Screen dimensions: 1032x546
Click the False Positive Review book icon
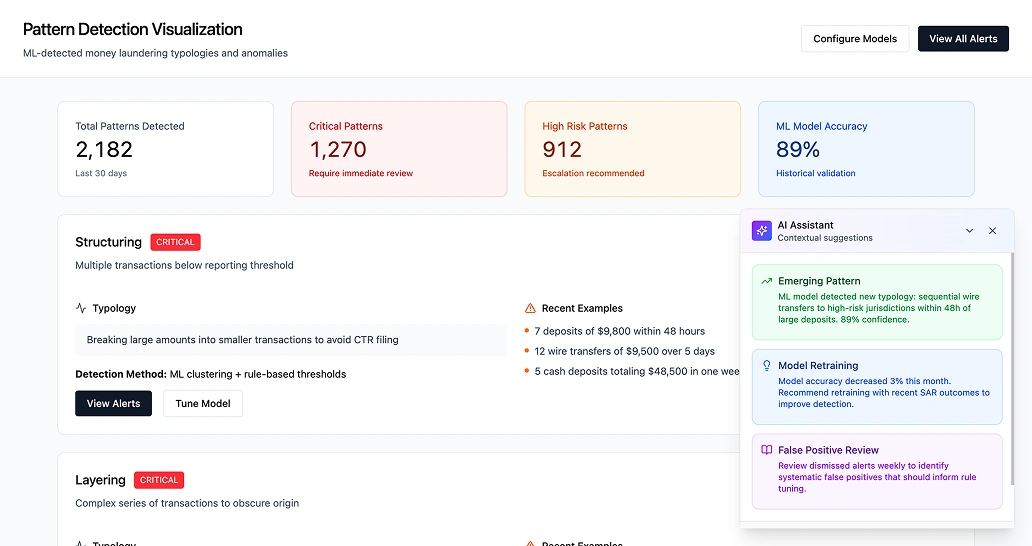(766, 451)
